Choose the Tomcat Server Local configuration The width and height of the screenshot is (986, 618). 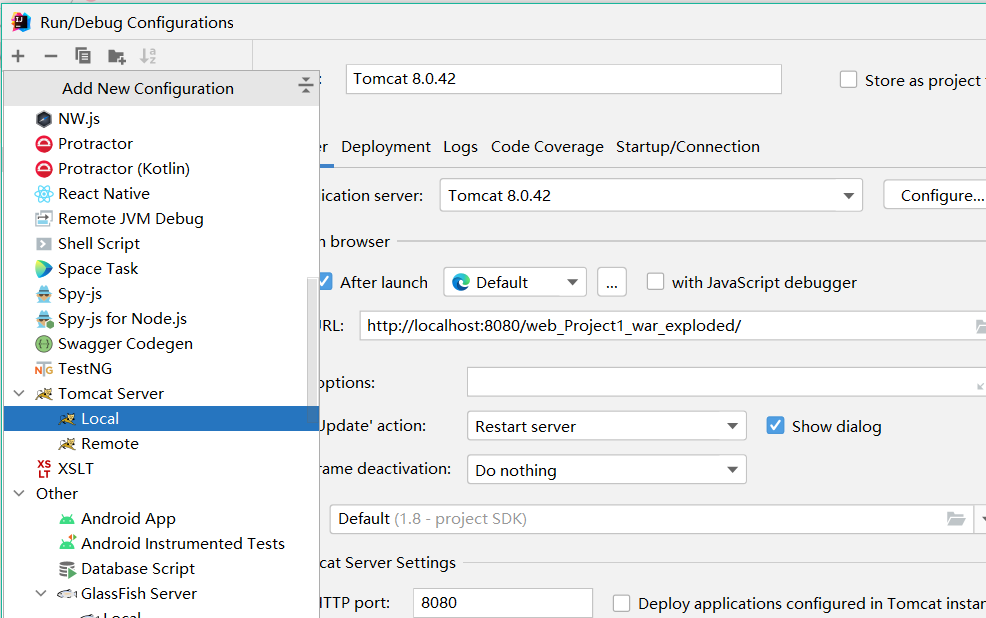pyautogui.click(x=100, y=419)
